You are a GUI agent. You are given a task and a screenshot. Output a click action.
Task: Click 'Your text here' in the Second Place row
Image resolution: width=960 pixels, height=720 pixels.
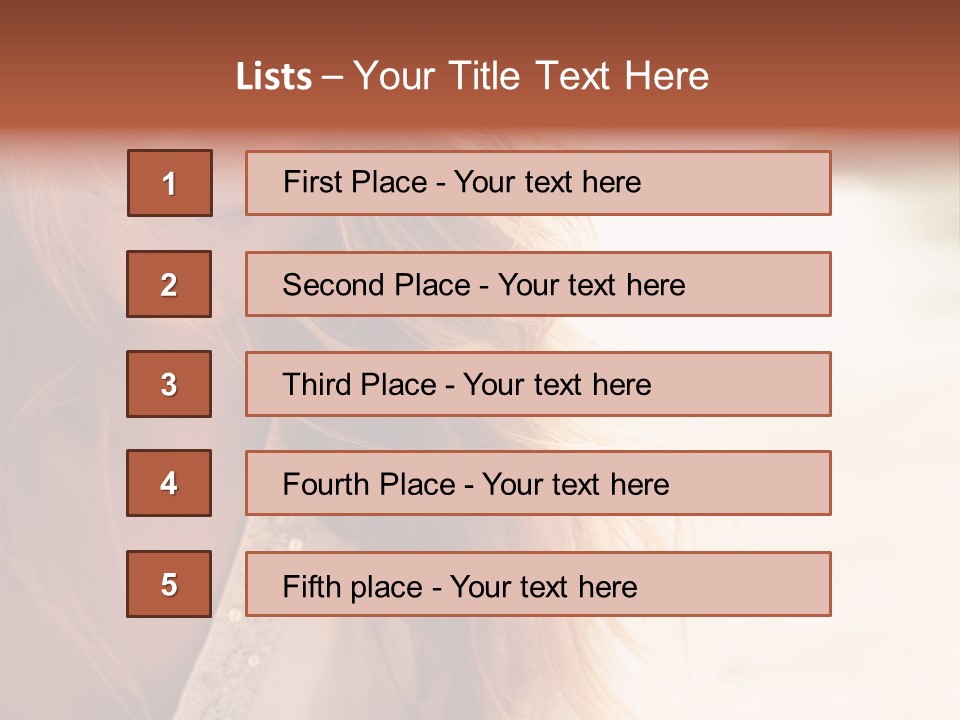pos(591,285)
